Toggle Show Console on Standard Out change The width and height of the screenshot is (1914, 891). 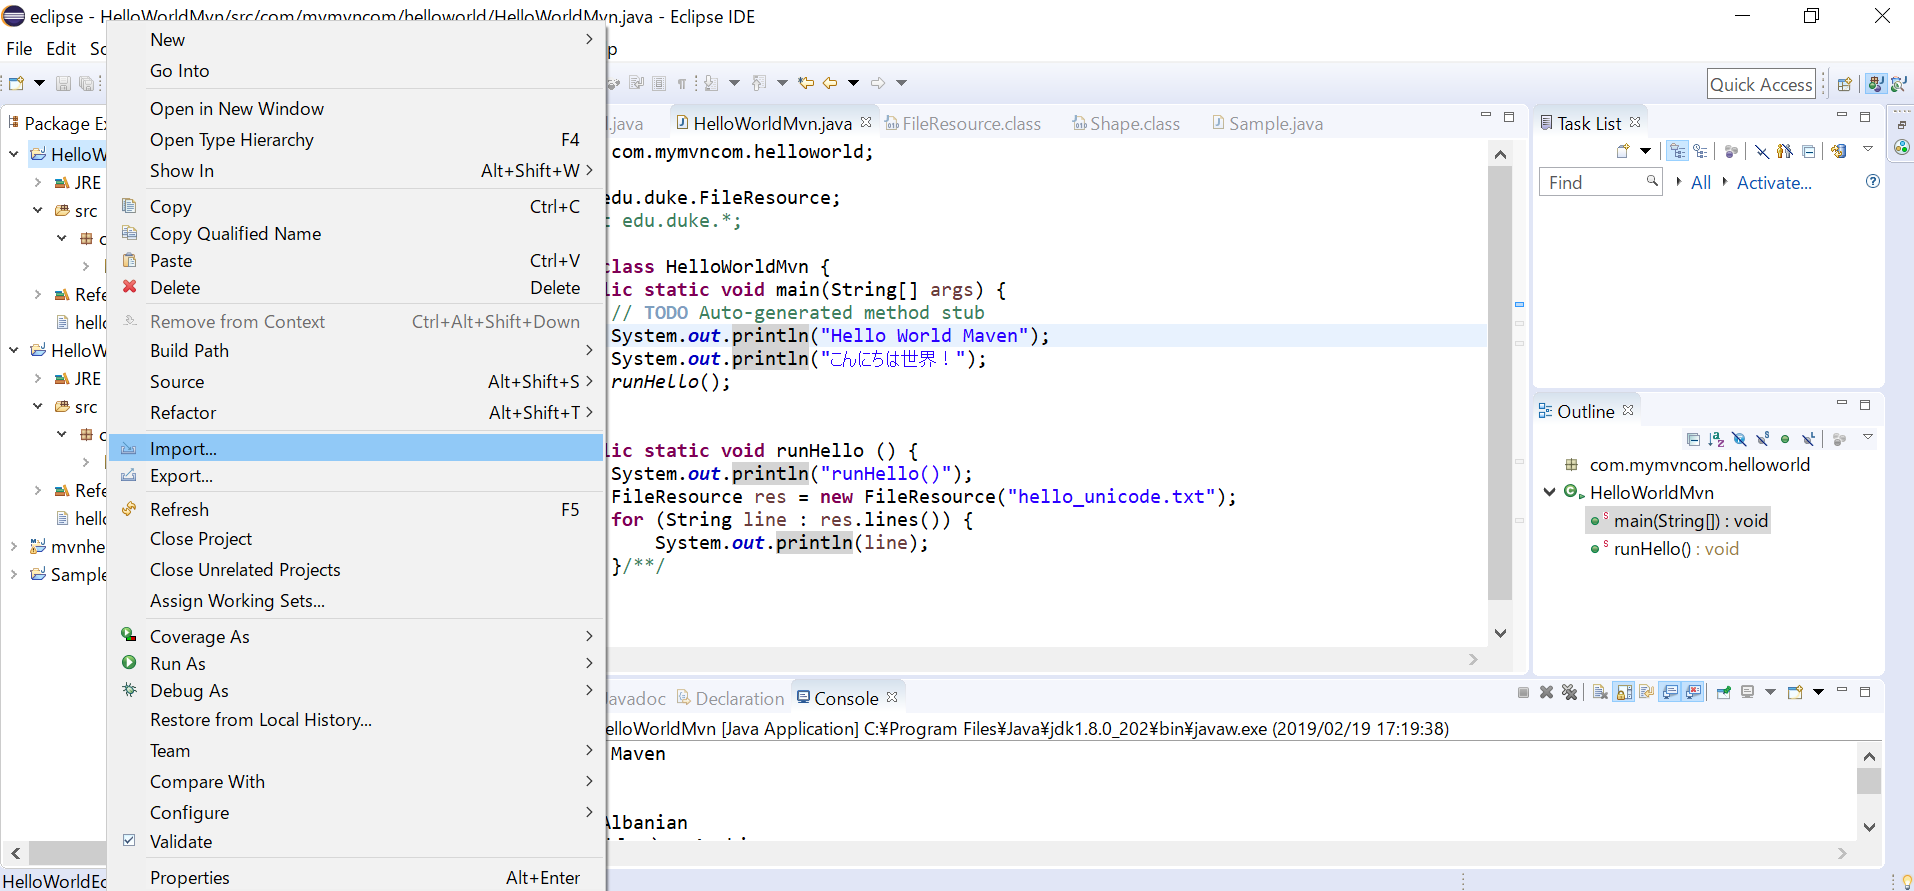[1670, 692]
